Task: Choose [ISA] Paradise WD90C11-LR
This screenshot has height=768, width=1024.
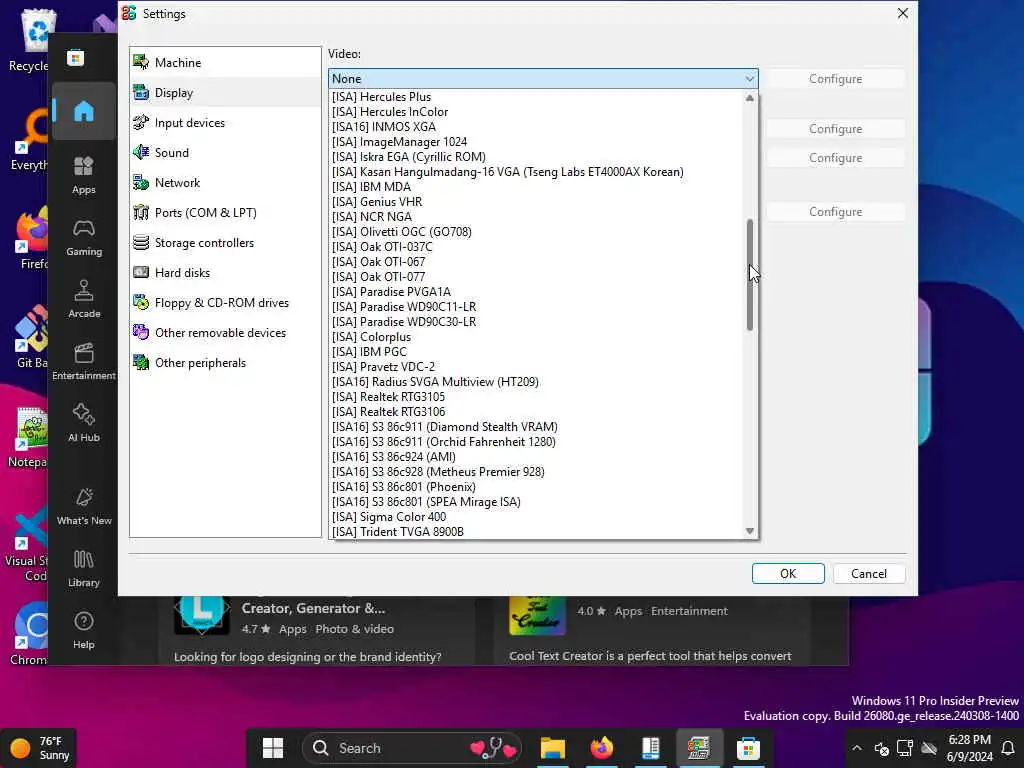Action: [x=536, y=307]
